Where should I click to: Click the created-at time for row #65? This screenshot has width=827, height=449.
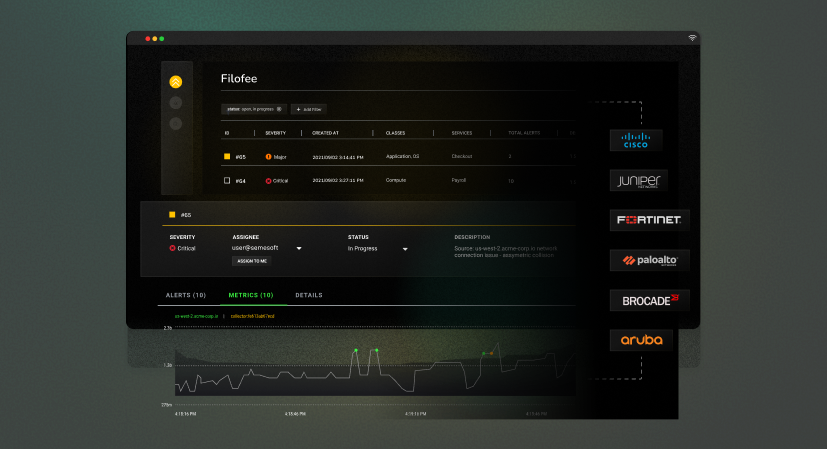click(338, 157)
